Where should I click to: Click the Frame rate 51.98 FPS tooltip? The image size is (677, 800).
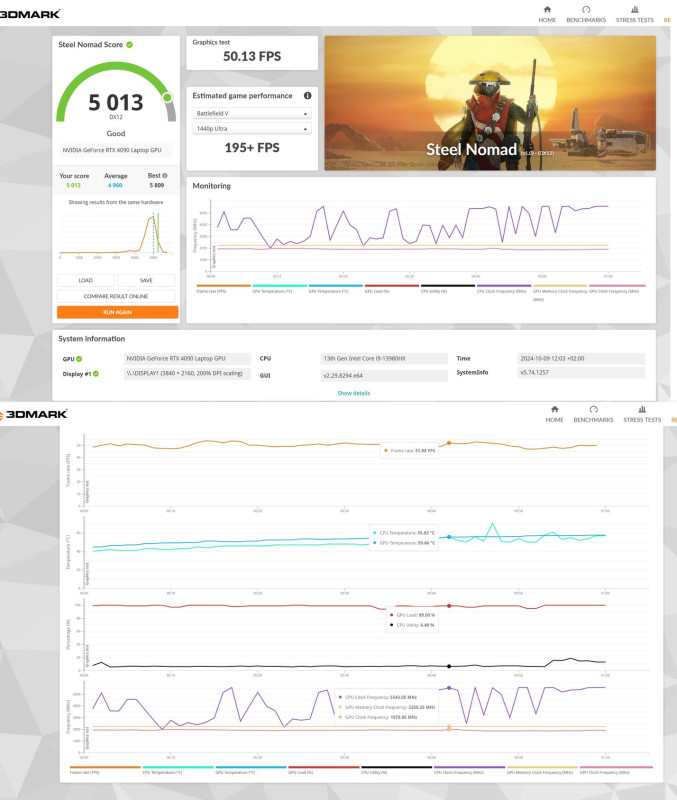point(409,451)
